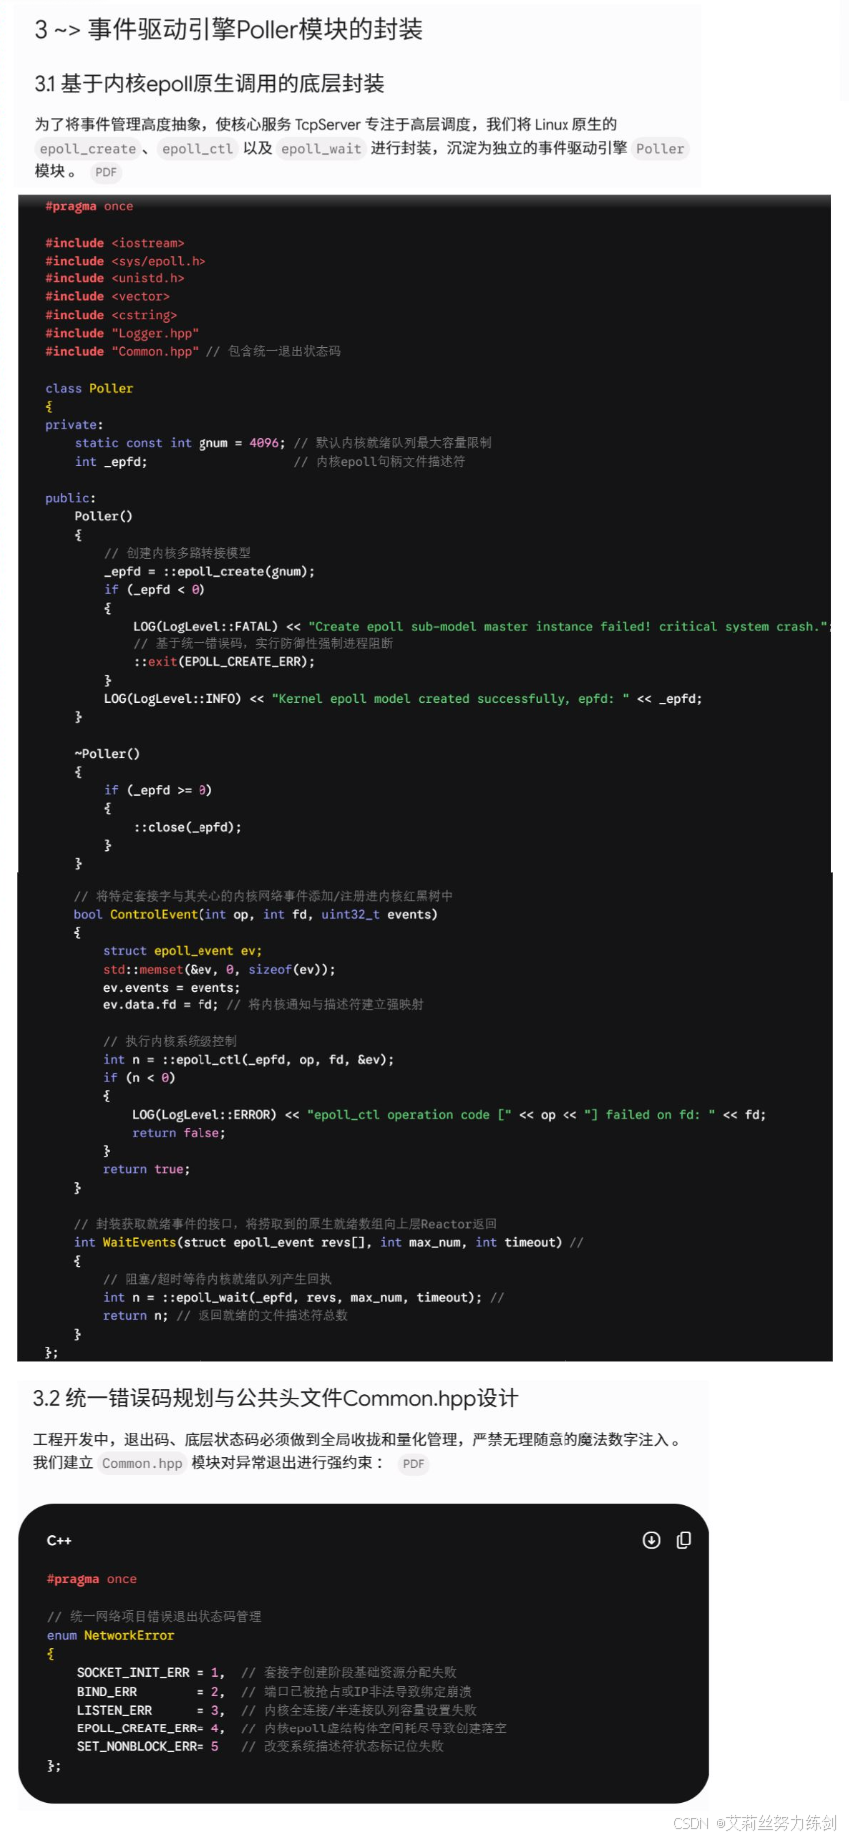Click the 'class Poller' declaration line
Image resolution: width=849 pixels, height=1839 pixels.
tap(89, 388)
